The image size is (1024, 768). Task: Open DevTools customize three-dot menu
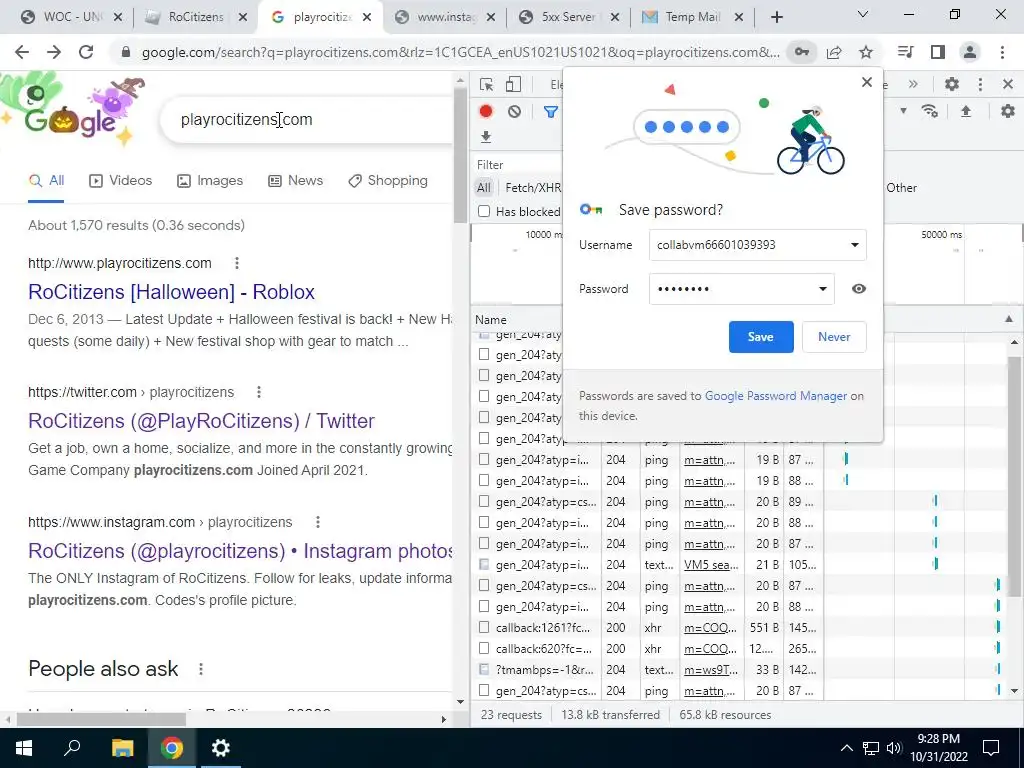[980, 84]
